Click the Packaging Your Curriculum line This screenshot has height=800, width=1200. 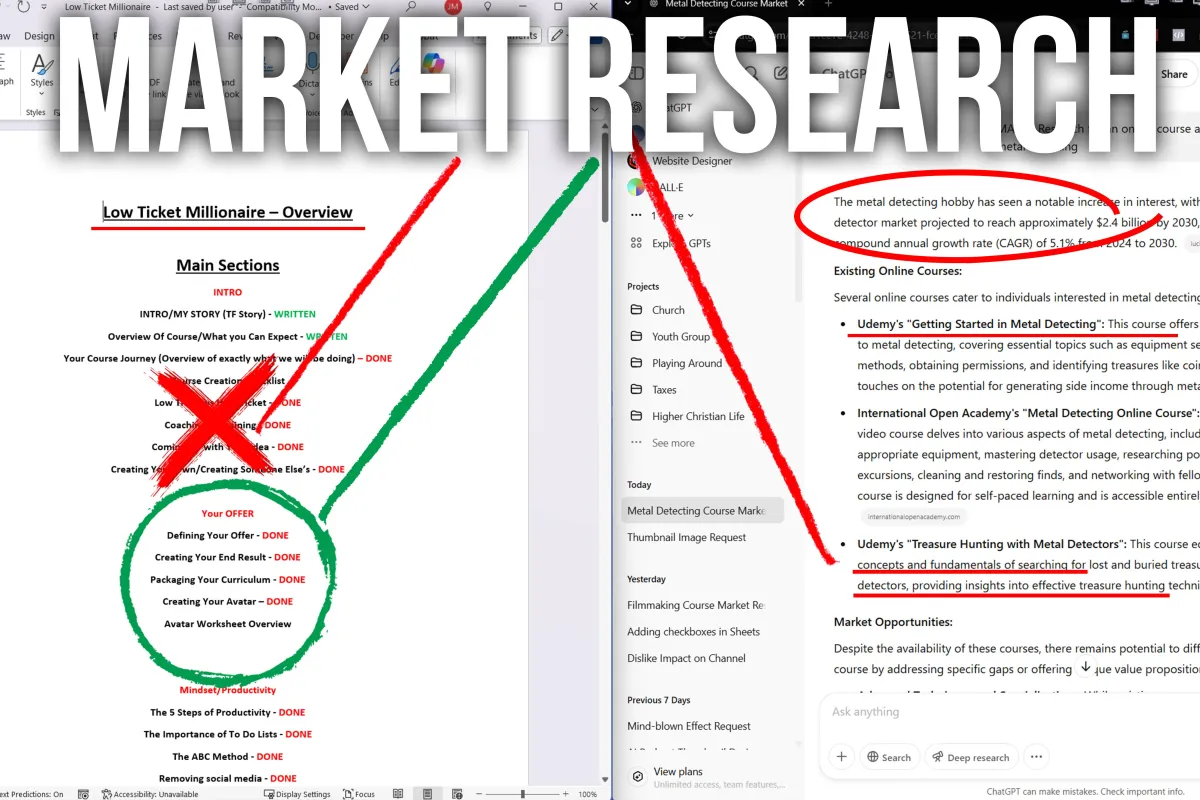coord(228,579)
